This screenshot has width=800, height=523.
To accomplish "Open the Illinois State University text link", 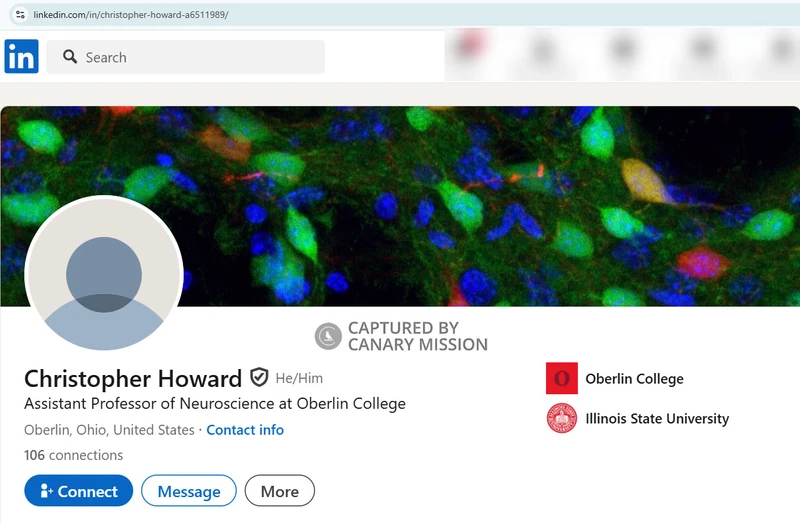I will (x=657, y=418).
